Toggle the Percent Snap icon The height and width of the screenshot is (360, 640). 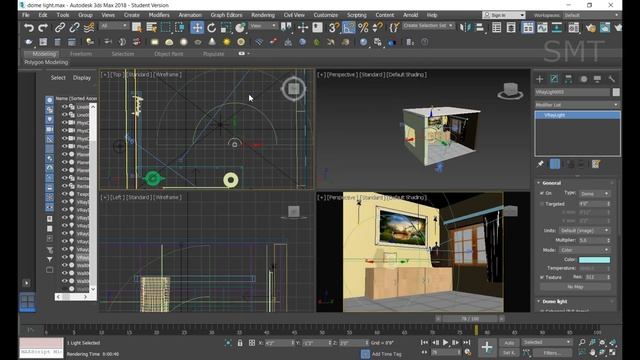pos(363,27)
